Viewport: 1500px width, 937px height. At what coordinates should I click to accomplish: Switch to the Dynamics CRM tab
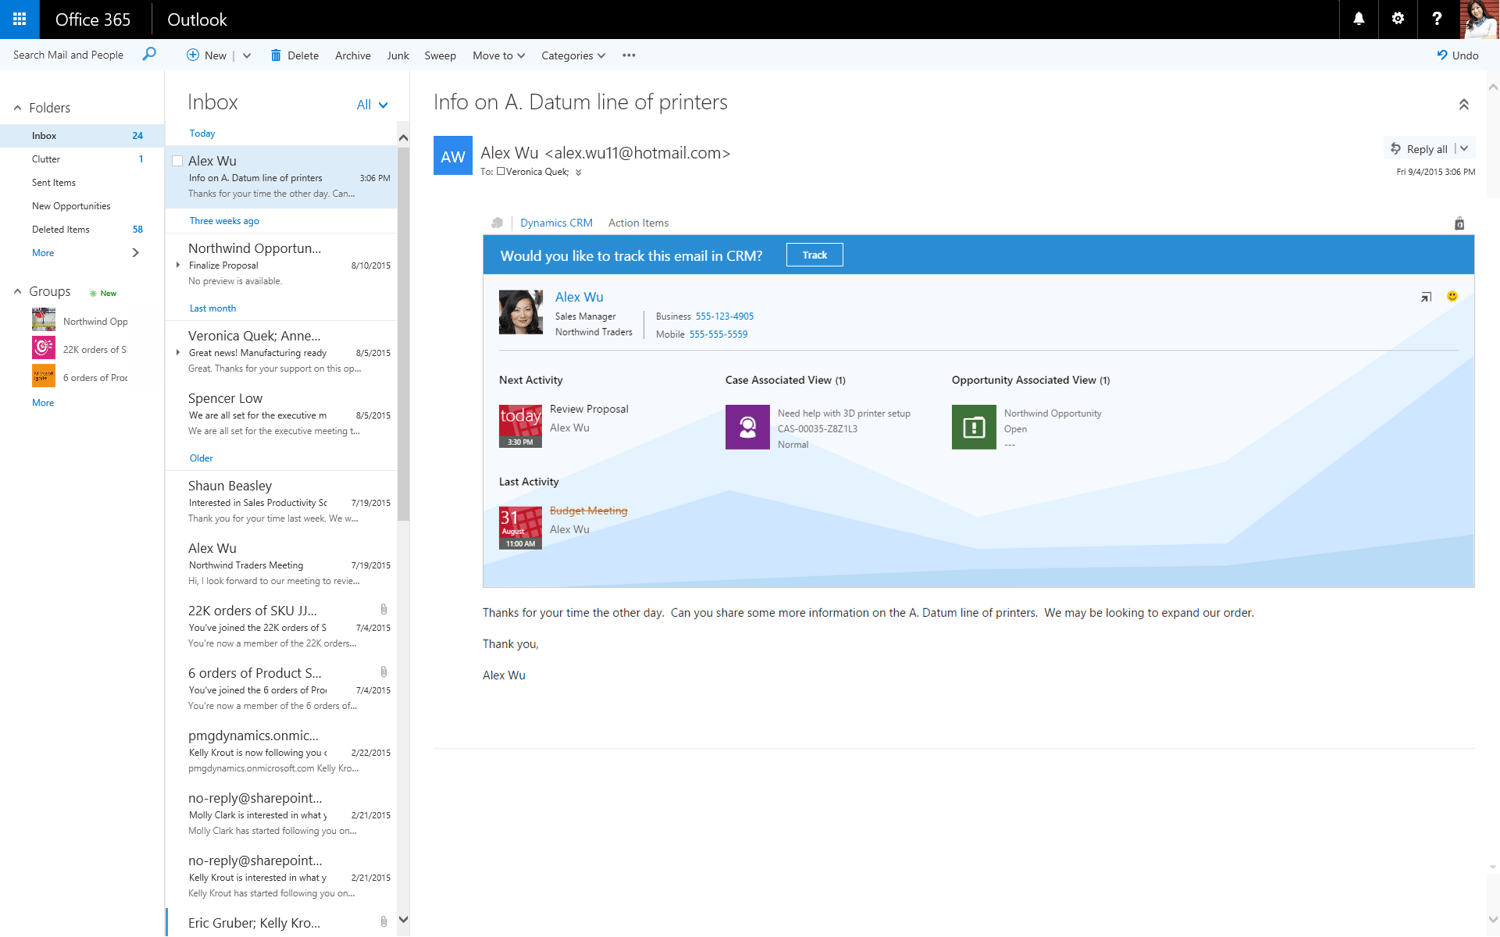556,223
